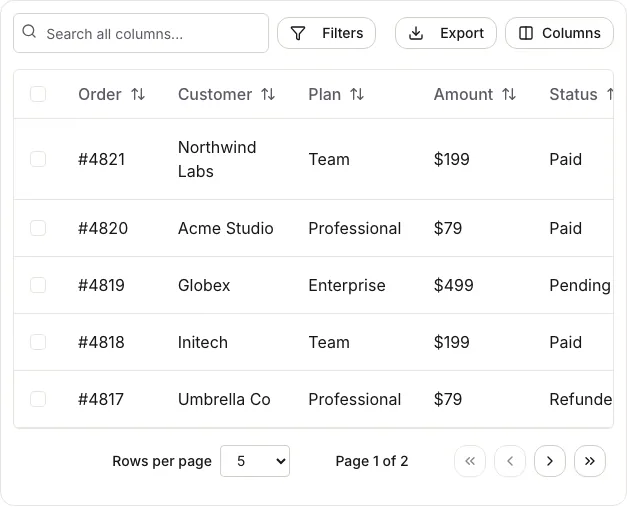The image size is (627, 507).
Task: Click the Initech customer cell
Action: click(203, 343)
